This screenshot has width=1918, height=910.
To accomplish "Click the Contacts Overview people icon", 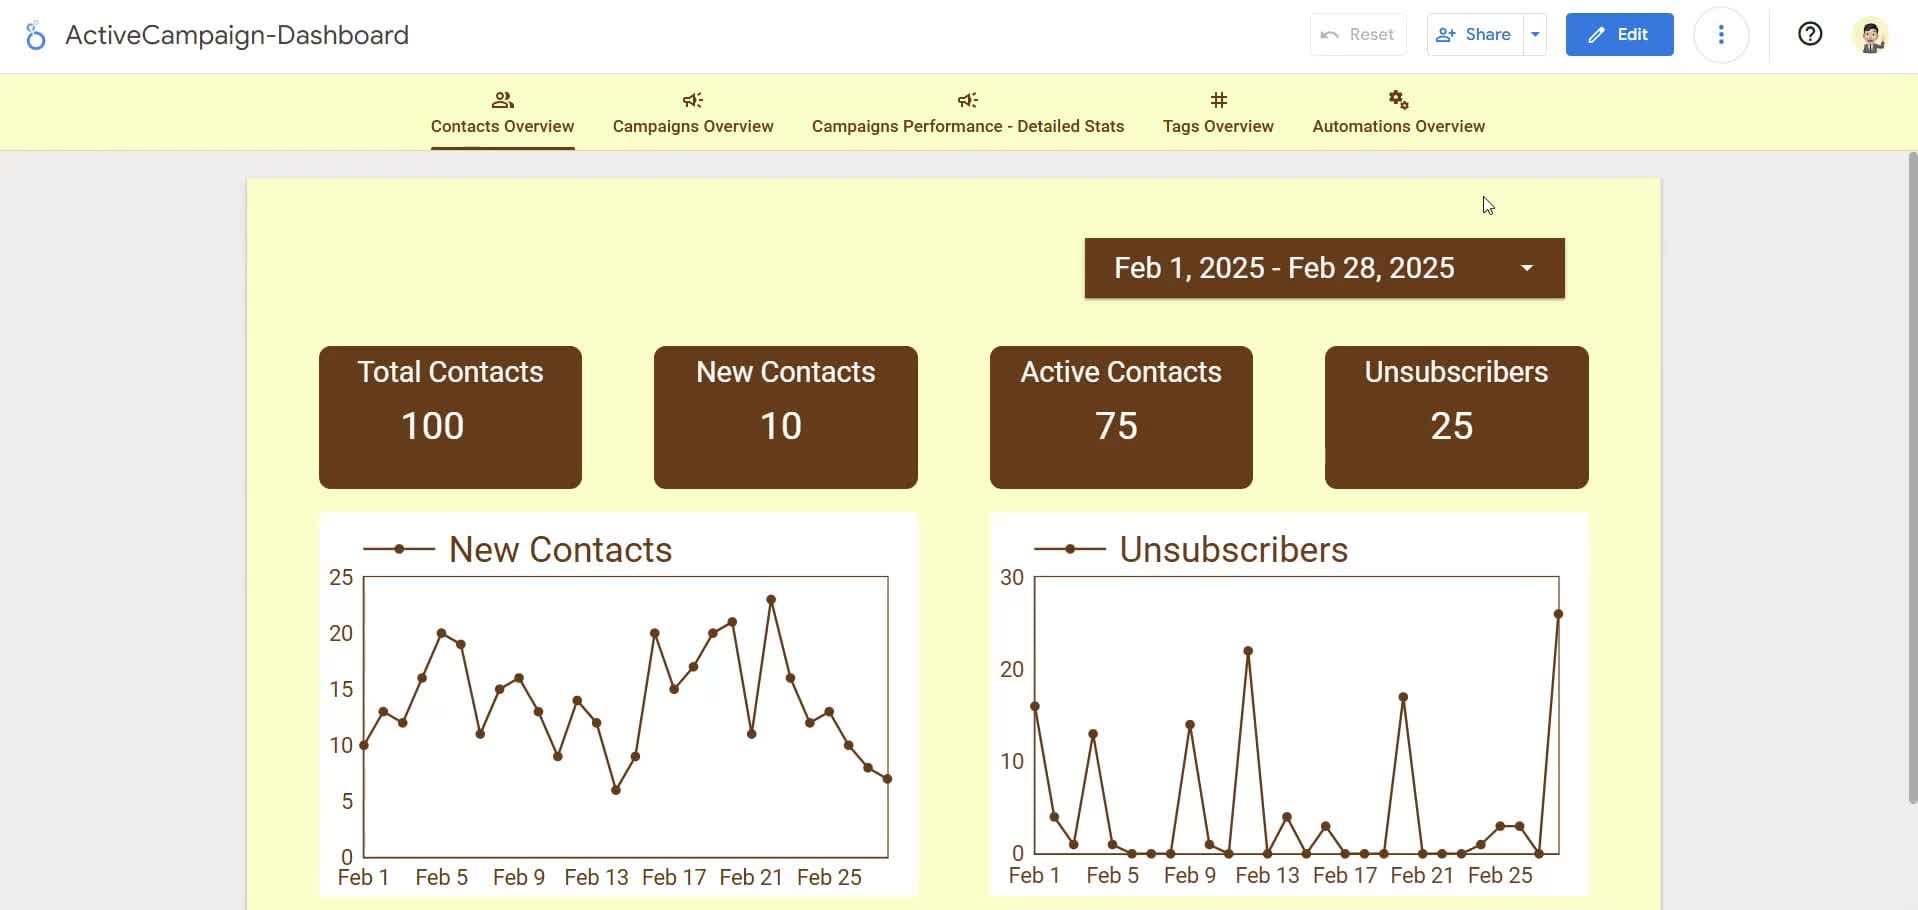I will (x=502, y=100).
